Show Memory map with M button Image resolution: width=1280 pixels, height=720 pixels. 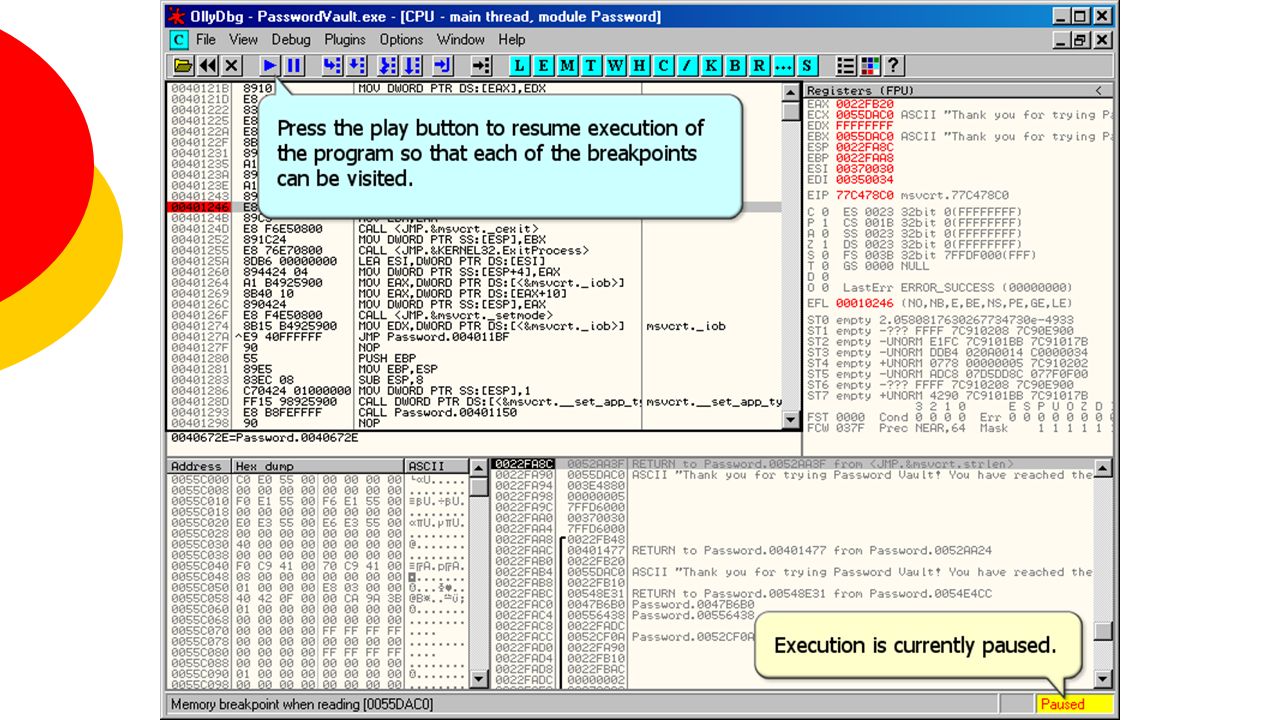click(x=567, y=65)
